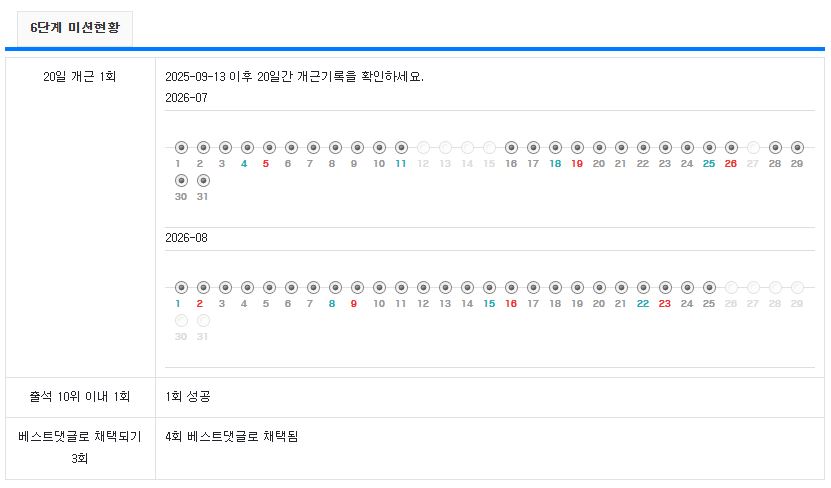Click attendance marker for day 2 of 2026-08
Viewport: 831px width, 488px height.
(x=203, y=287)
